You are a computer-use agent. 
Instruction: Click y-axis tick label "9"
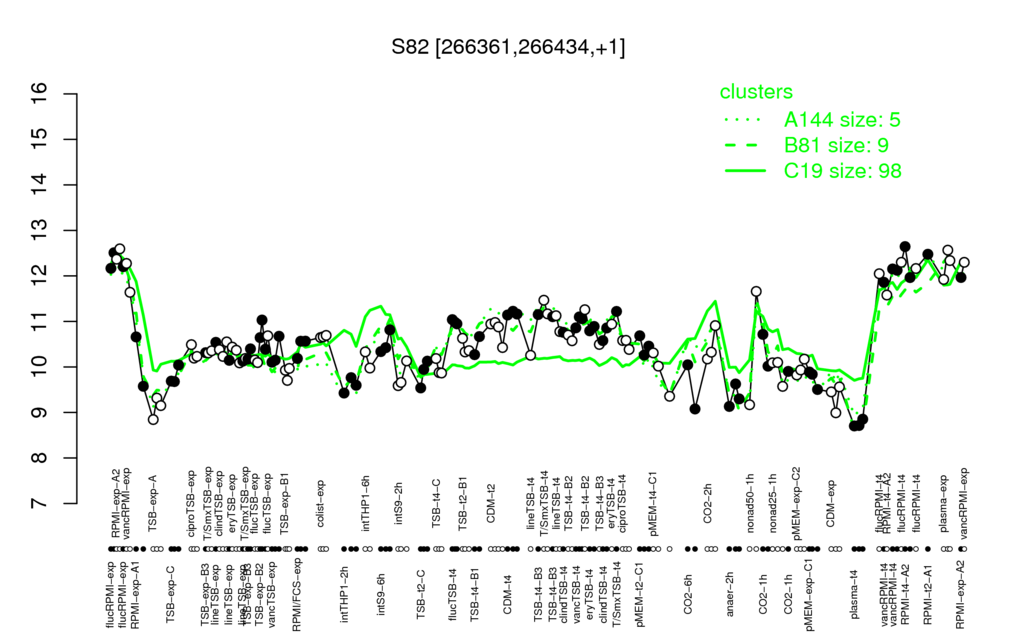point(40,413)
